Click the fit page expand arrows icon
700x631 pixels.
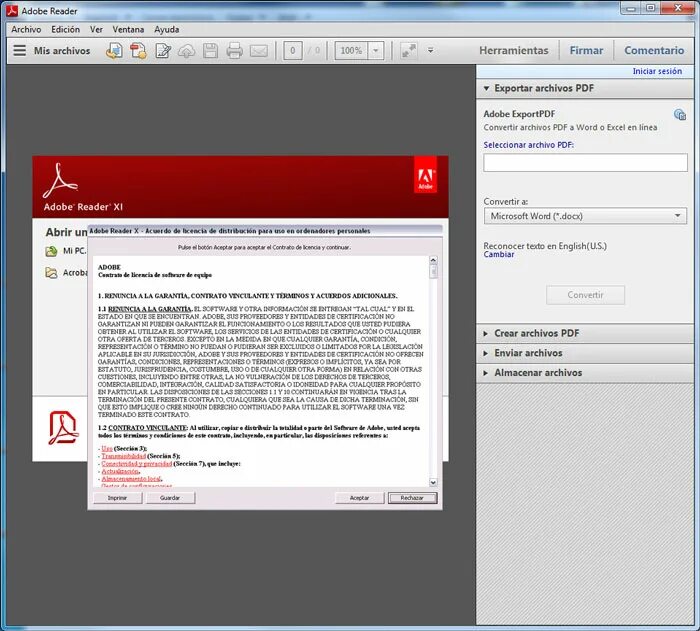coord(408,50)
